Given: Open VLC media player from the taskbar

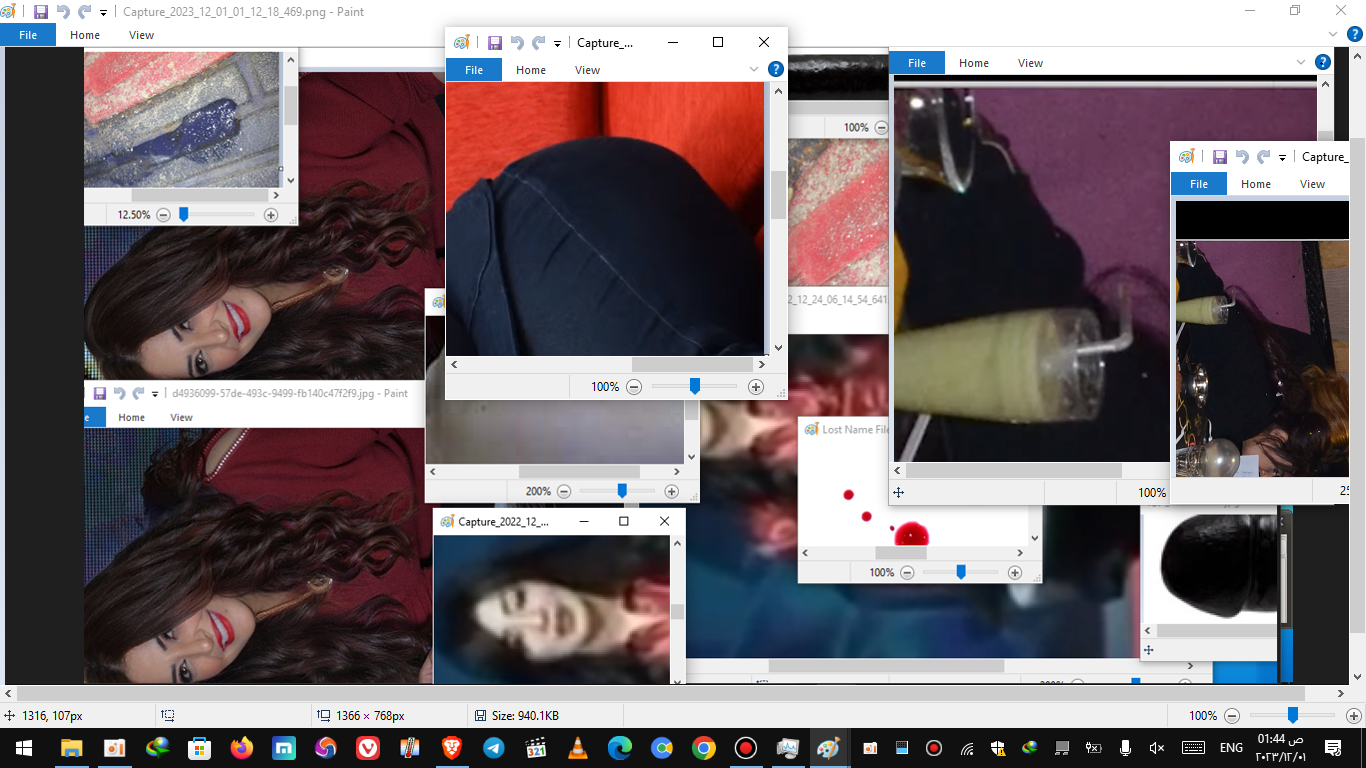Looking at the screenshot, I should tap(578, 748).
